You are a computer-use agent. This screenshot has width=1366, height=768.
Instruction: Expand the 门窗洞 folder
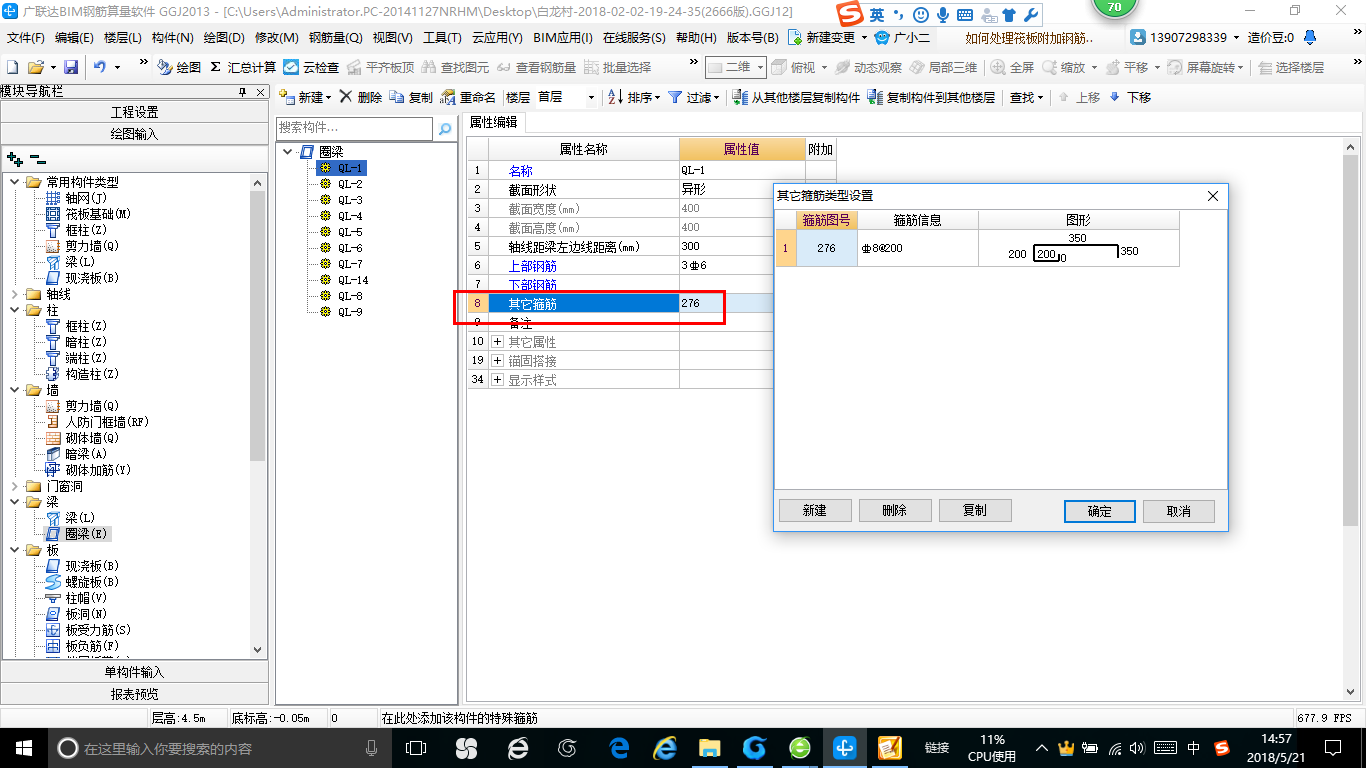pyautogui.click(x=15, y=486)
